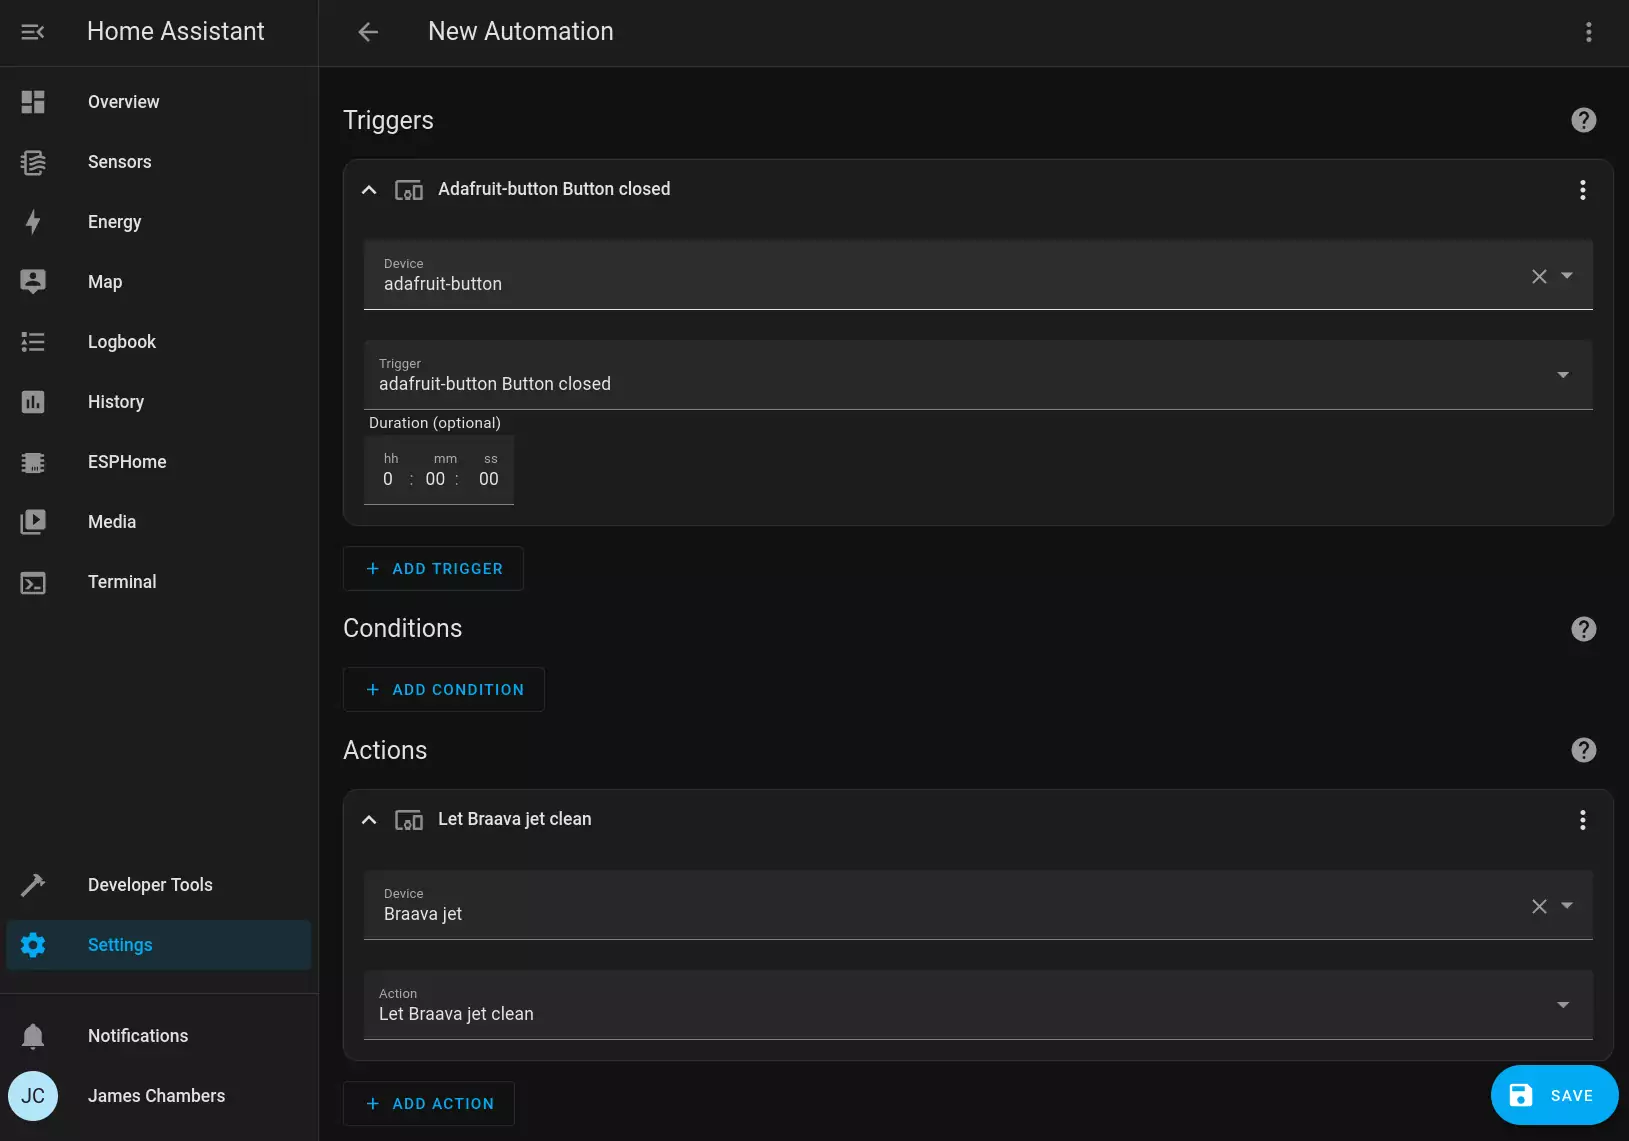Click the duration hours field
Viewport: 1629px width, 1141px height.
pyautogui.click(x=388, y=479)
